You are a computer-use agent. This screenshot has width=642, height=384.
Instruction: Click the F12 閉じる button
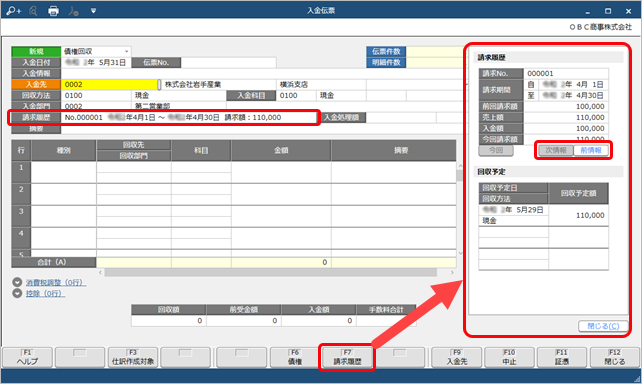coord(615,357)
